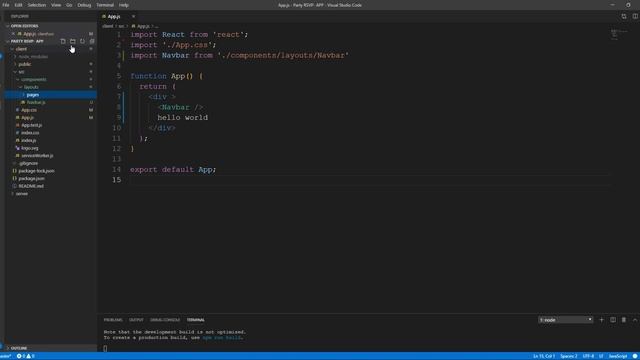Open the Selection menu
640x360 pixels.
(x=37, y=5)
